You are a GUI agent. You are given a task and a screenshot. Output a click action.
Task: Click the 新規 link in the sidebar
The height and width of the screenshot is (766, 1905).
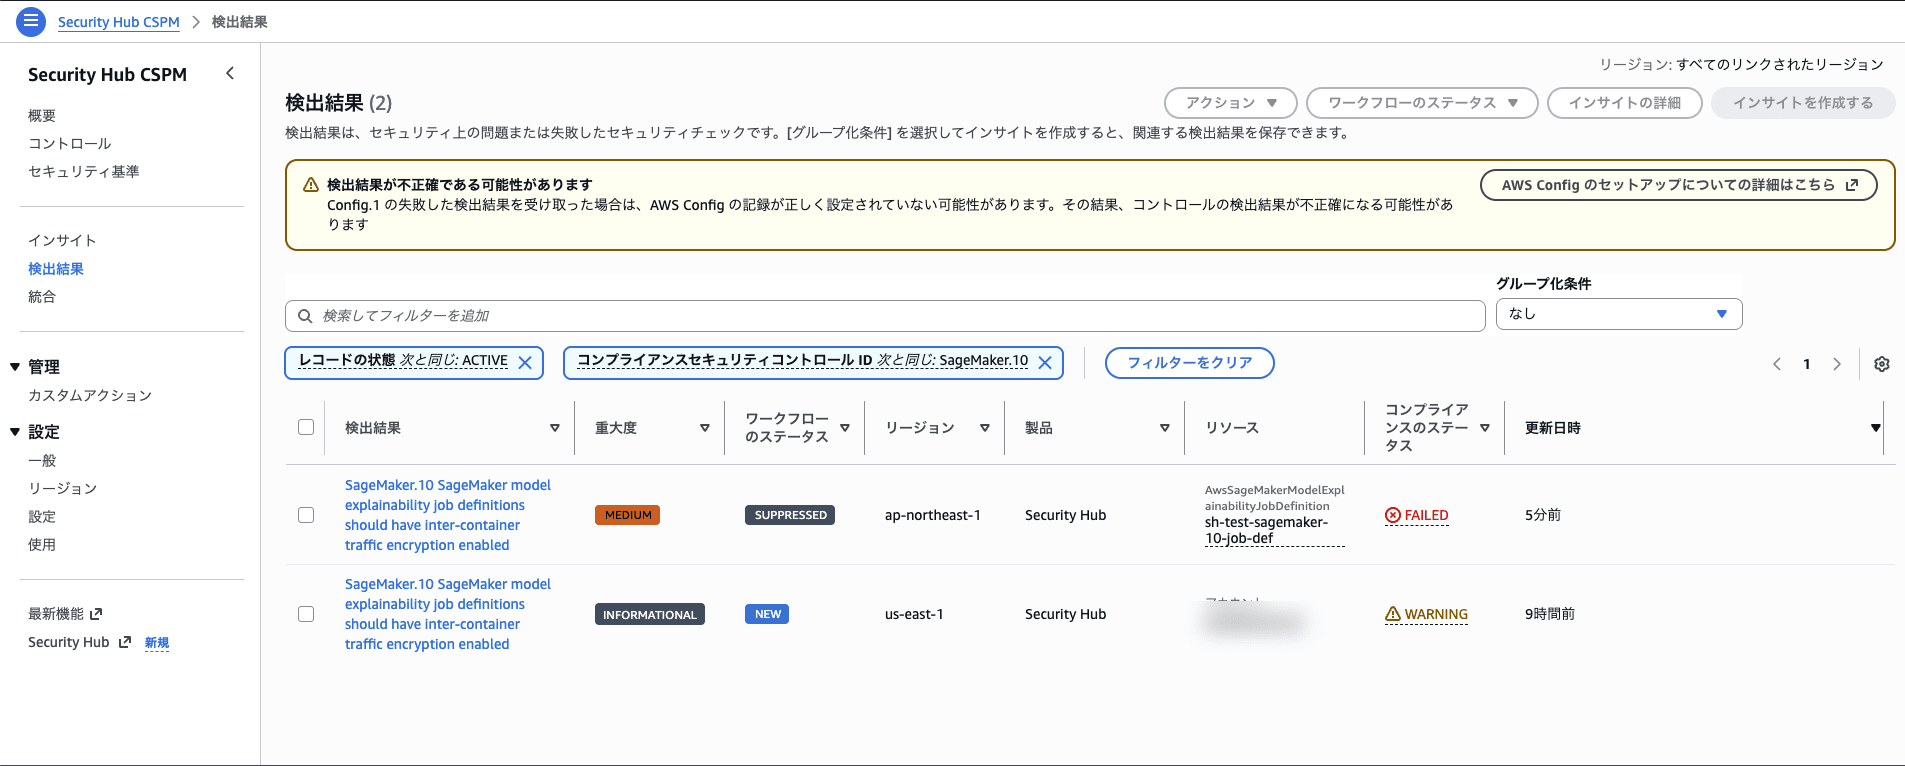pos(157,643)
